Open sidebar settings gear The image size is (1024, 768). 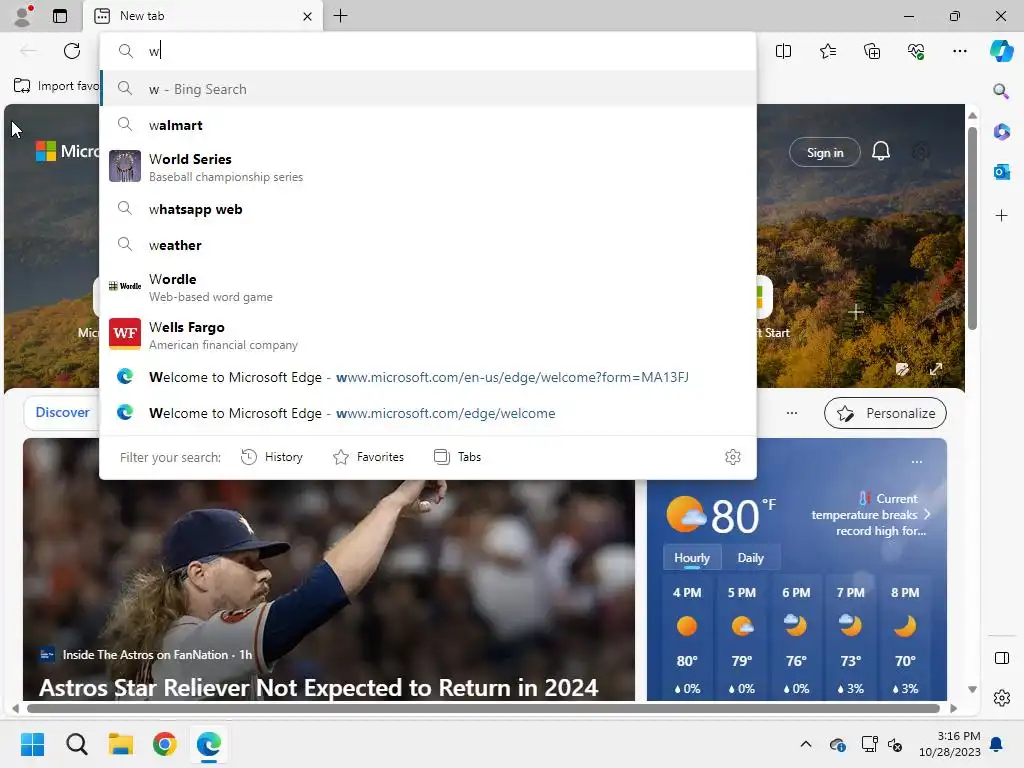click(x=1001, y=698)
